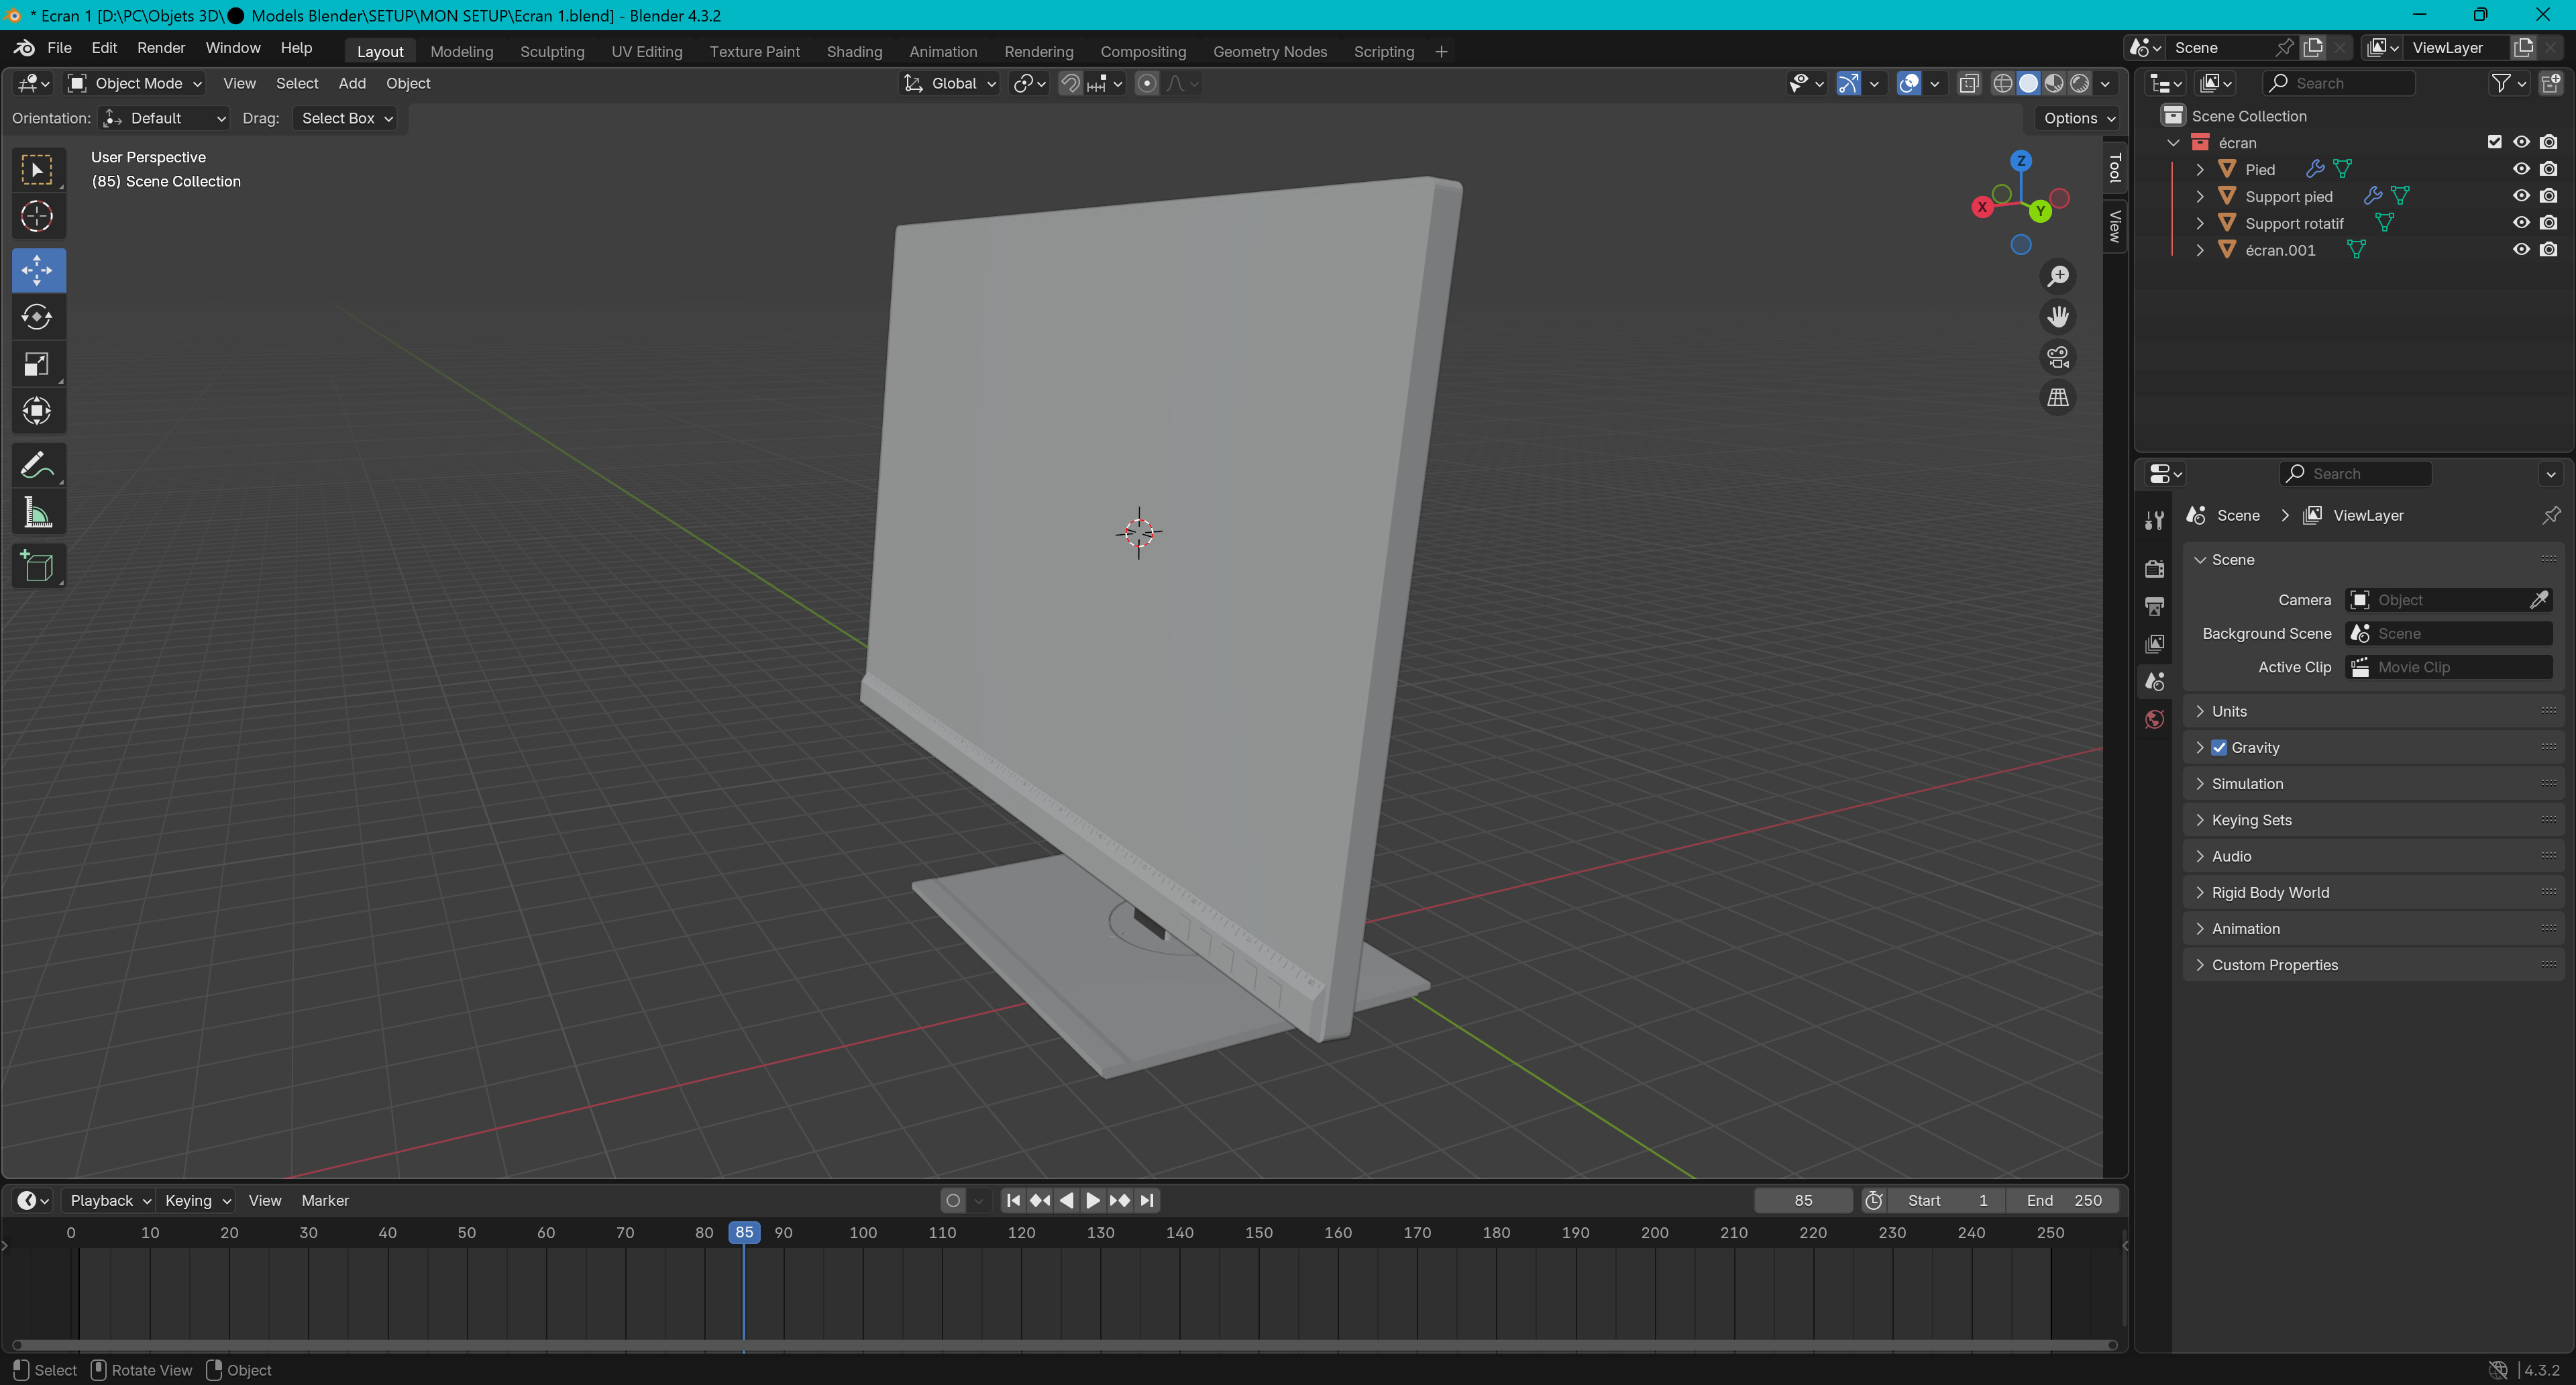
Task: Click the timeline frame 85 marker
Action: coord(744,1232)
